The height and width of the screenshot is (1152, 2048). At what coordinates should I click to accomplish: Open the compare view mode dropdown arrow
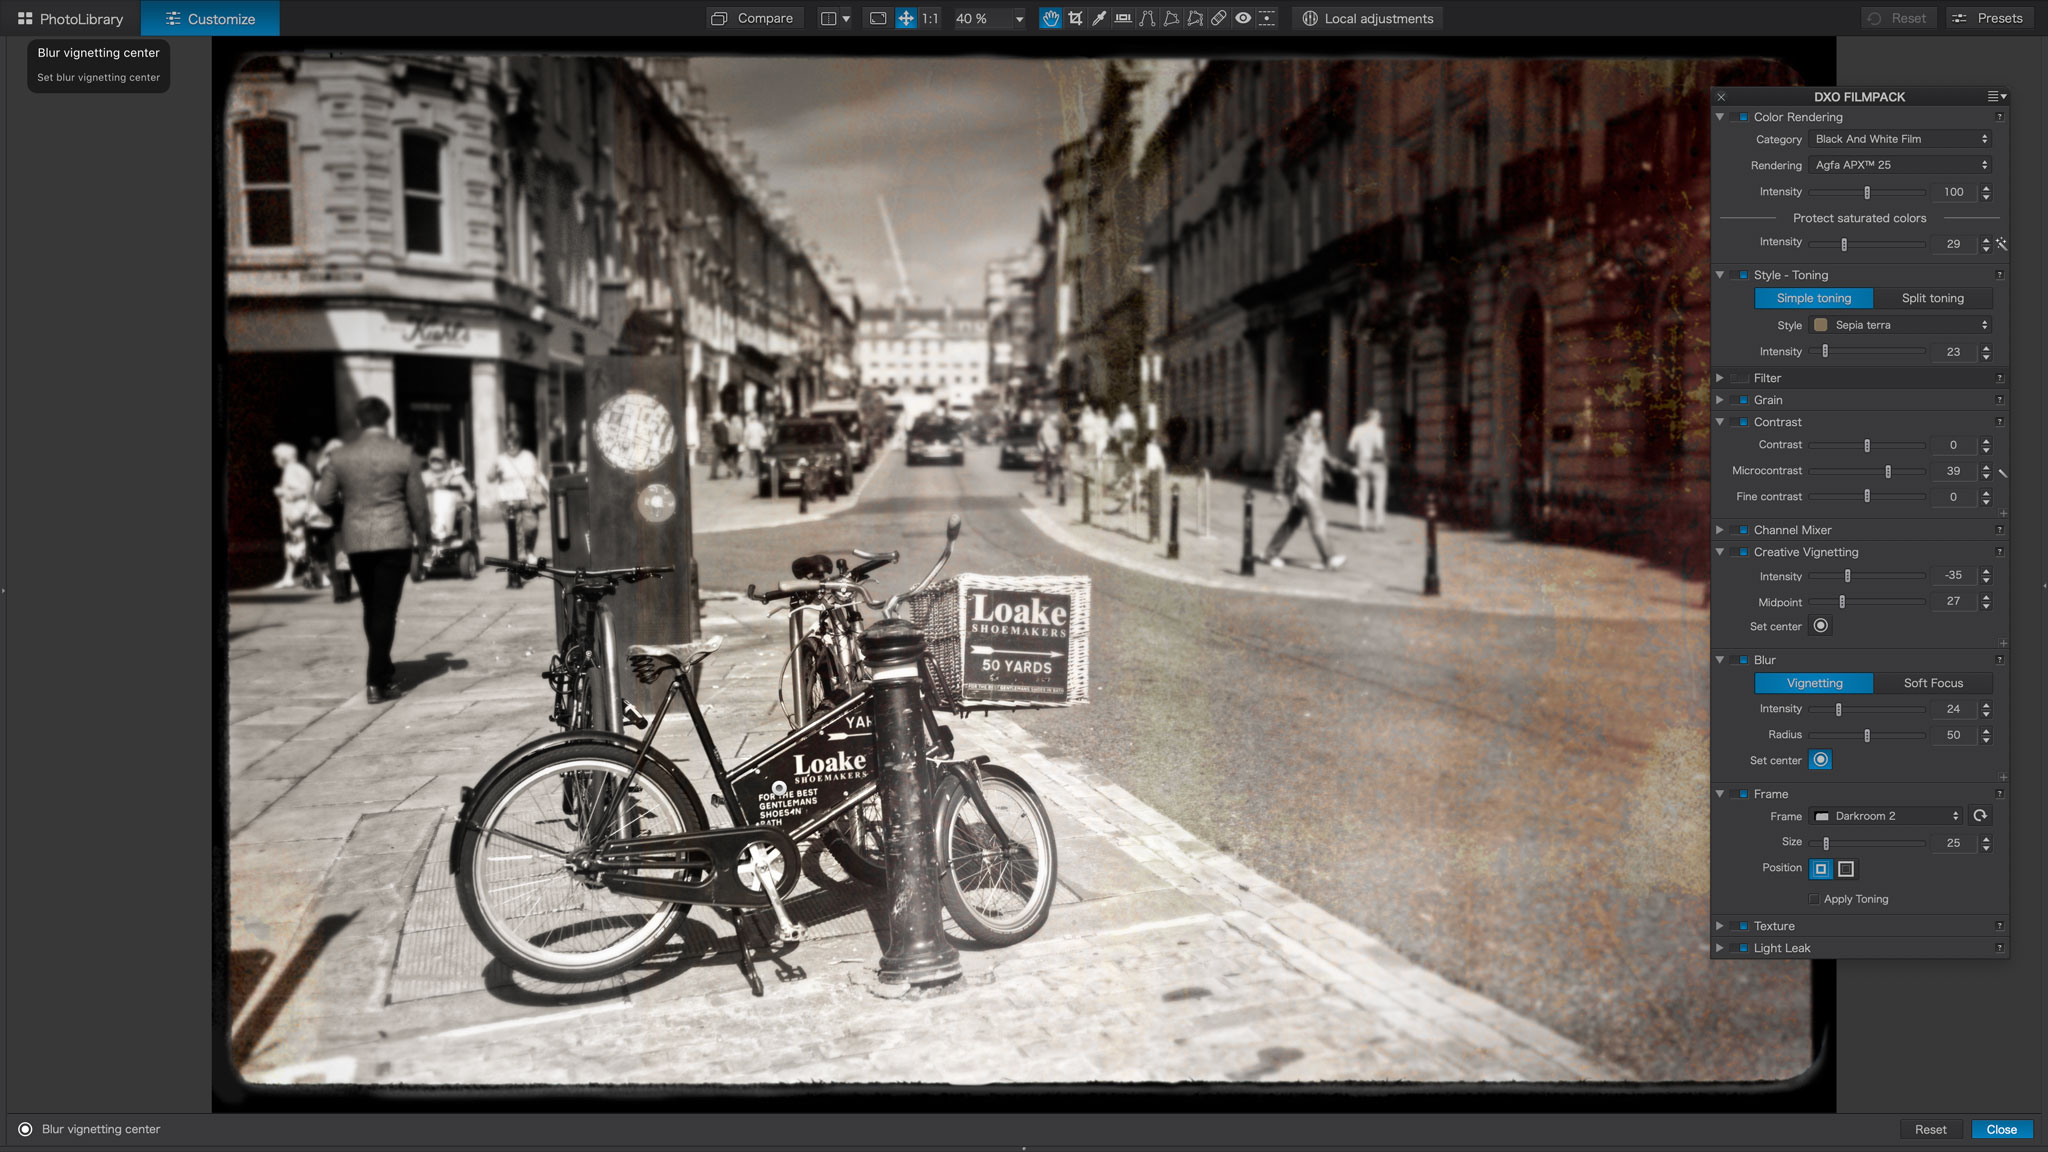(x=846, y=19)
